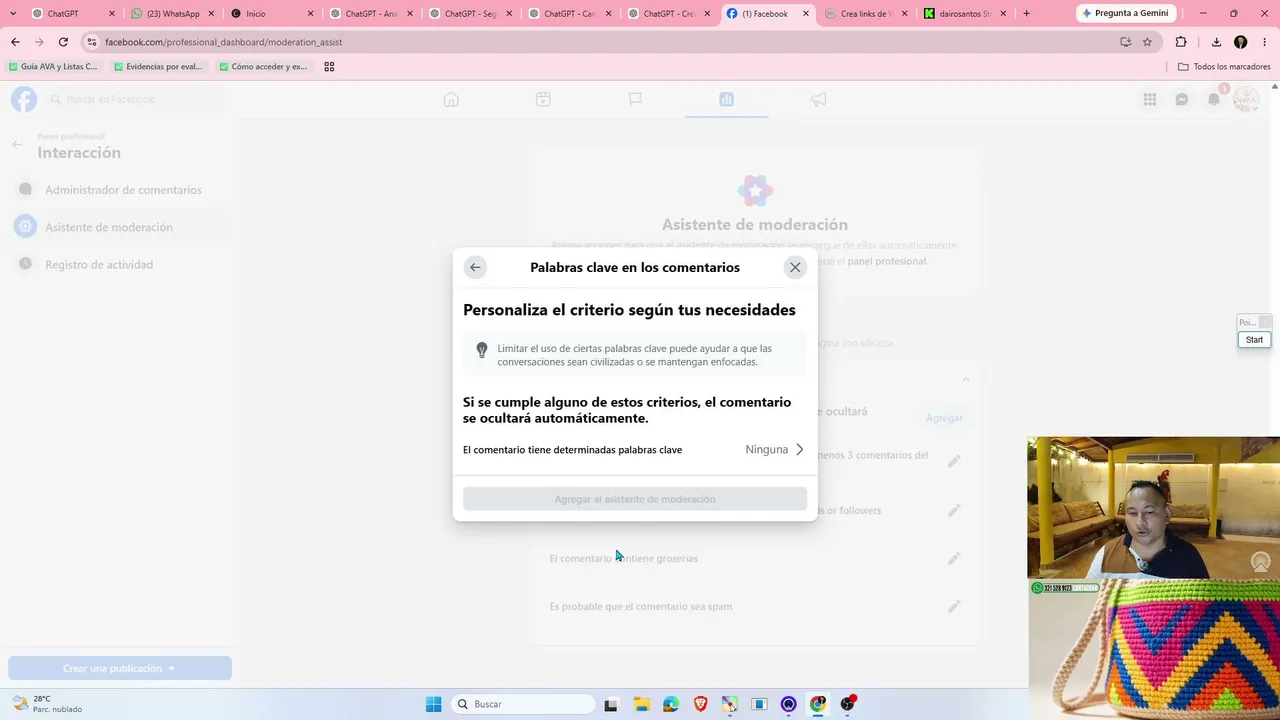Focus the Buscar en Facebook search box
The image size is (1280, 720).
(135, 99)
